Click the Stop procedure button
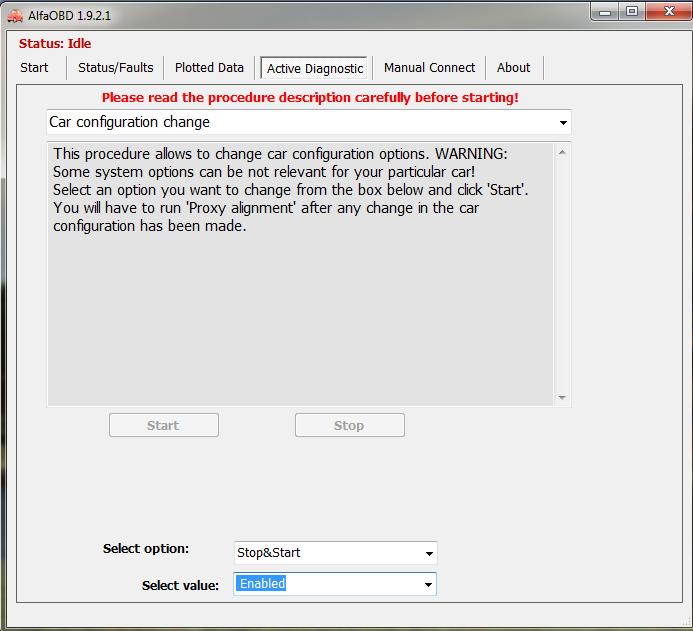The height and width of the screenshot is (631, 693). pyautogui.click(x=350, y=425)
